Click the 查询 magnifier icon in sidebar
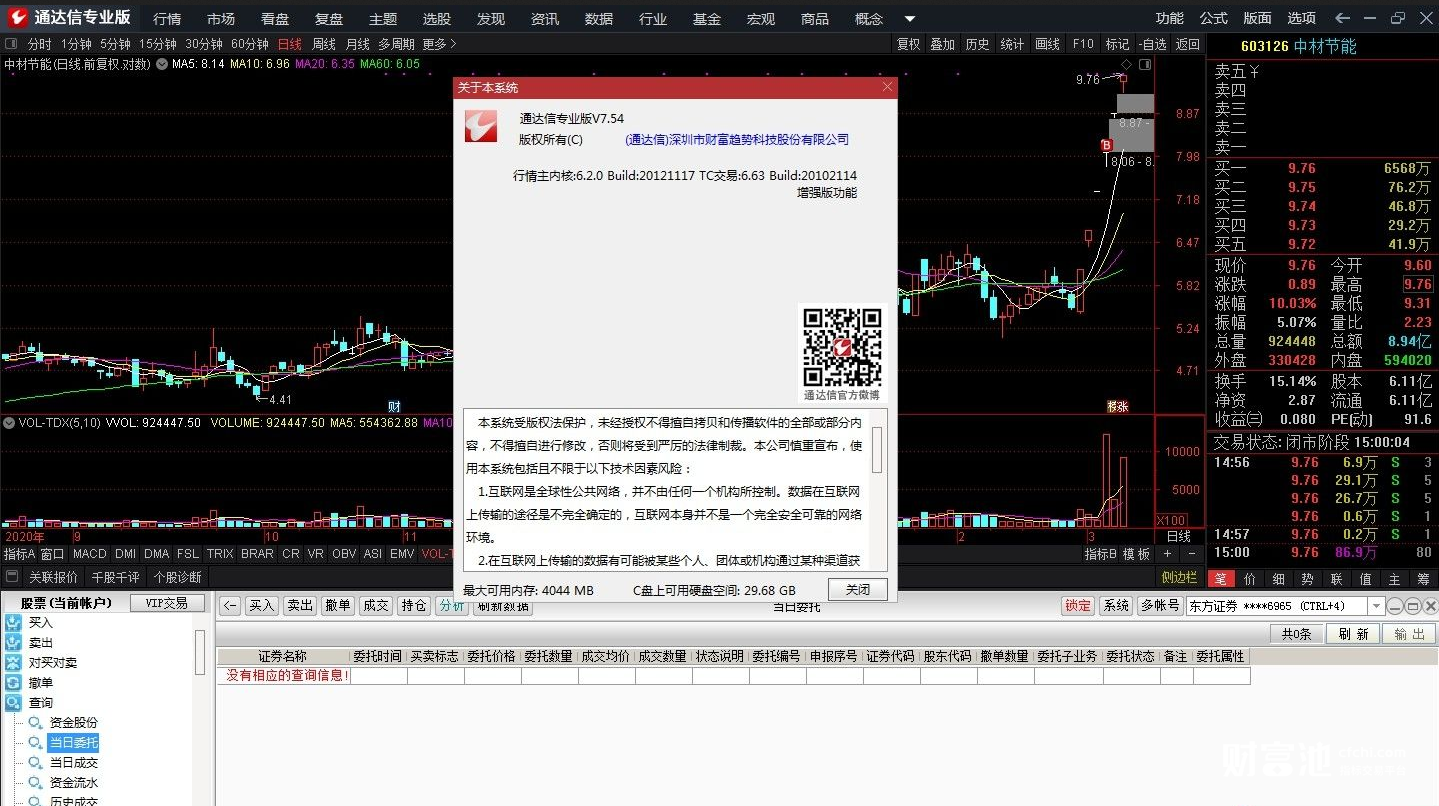The image size is (1439, 806). click(x=13, y=703)
